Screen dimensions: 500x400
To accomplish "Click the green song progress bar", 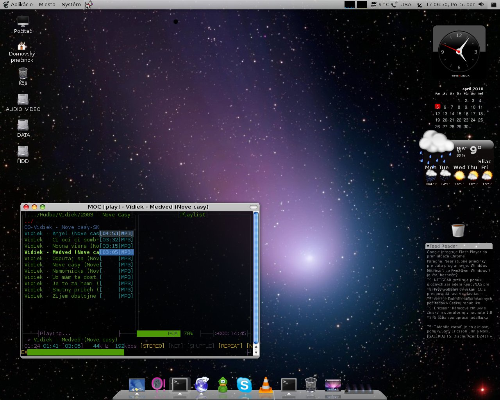I will point(75,352).
